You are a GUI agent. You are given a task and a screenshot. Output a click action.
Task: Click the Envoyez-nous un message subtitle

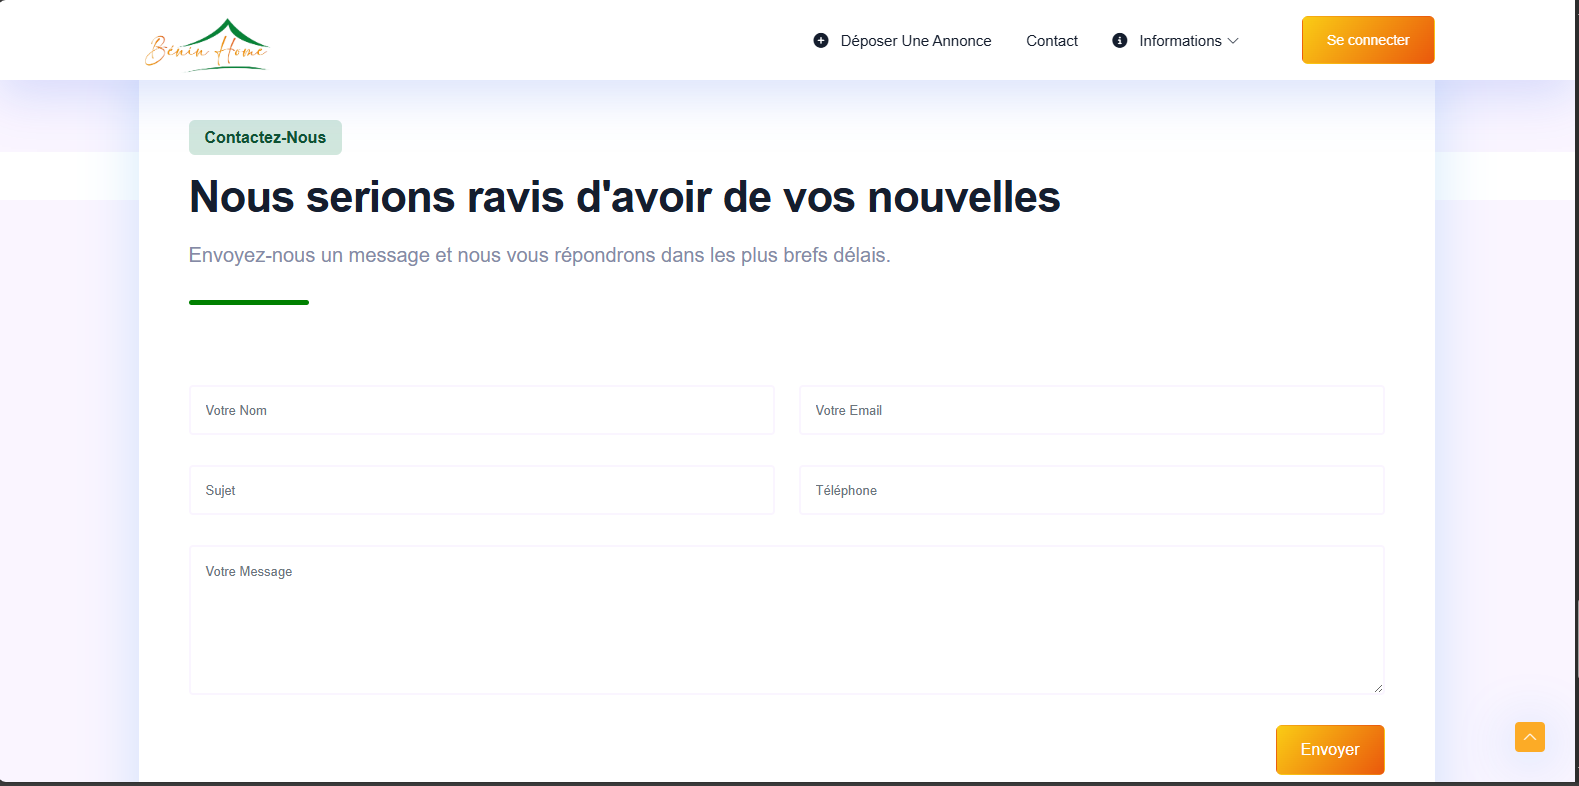539,255
